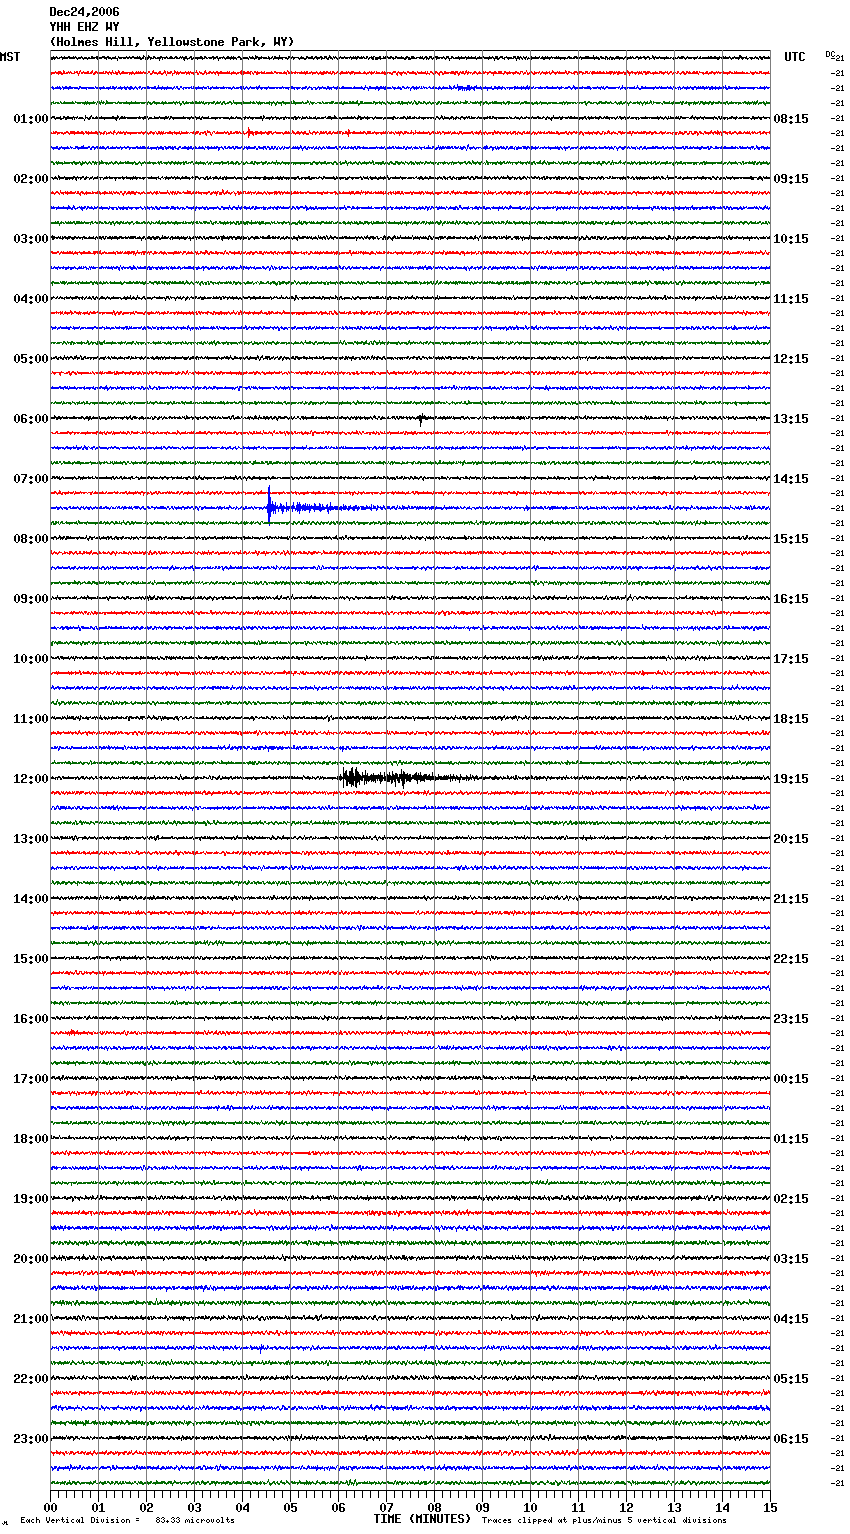This screenshot has height=1534, width=850.
Task: Select the 23:00 MST hour label
Action: tap(31, 1439)
